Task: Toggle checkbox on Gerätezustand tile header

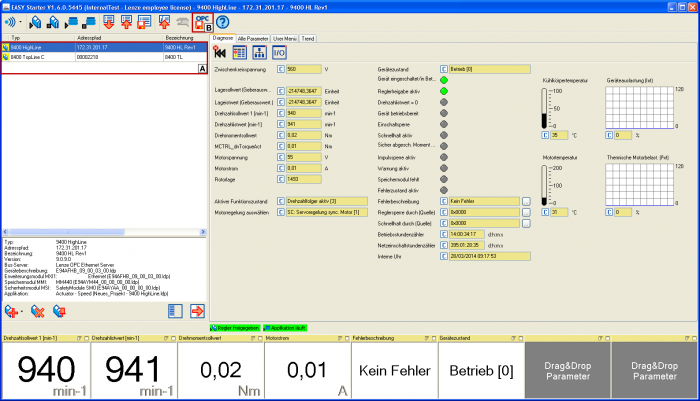Action: click(x=521, y=338)
